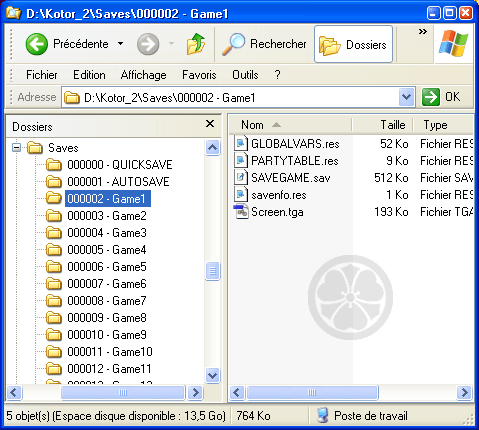Click inside the Adresse path field
Screen dimensions: 479x430
click(230, 98)
